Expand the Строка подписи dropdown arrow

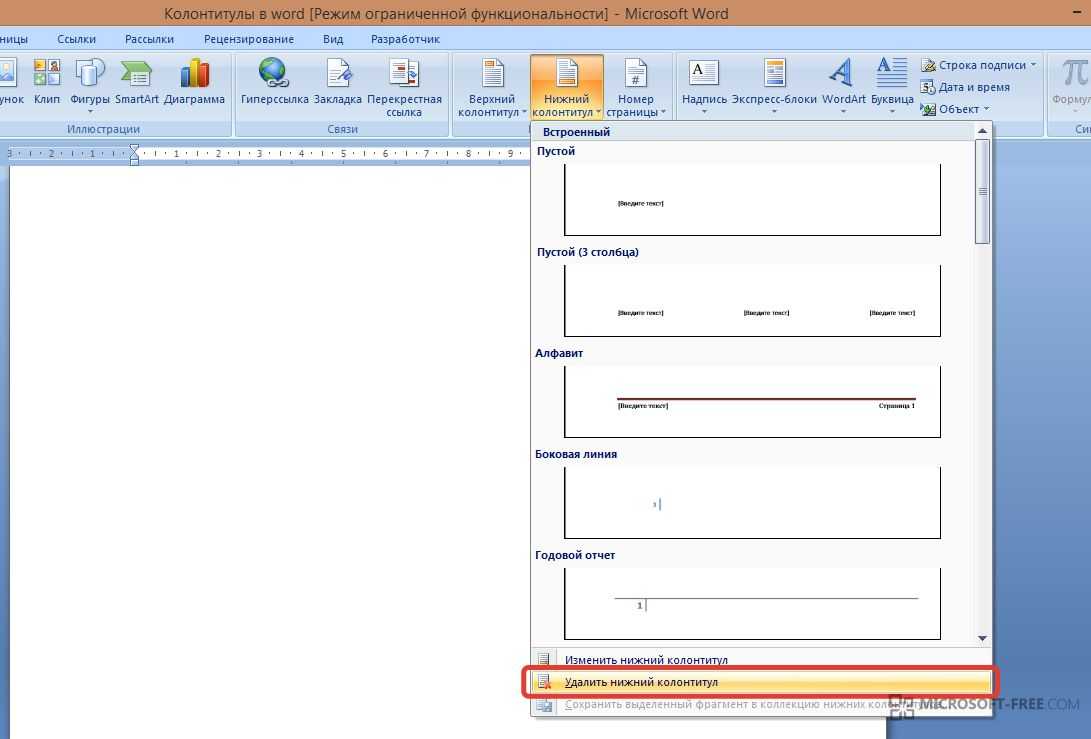1033,65
